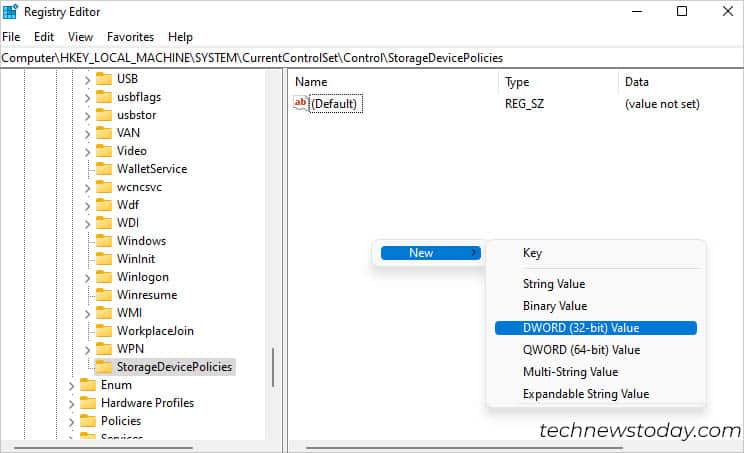744x453 pixels.
Task: Click the values pane horizontal scrollbar
Action: pyautogui.click(x=464, y=447)
